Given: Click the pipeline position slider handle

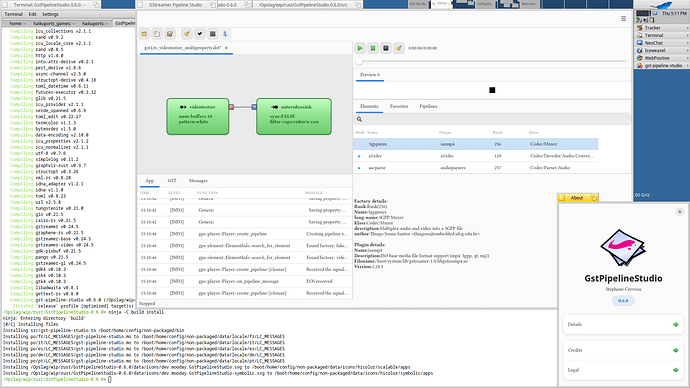Looking at the screenshot, I should coord(359,61).
